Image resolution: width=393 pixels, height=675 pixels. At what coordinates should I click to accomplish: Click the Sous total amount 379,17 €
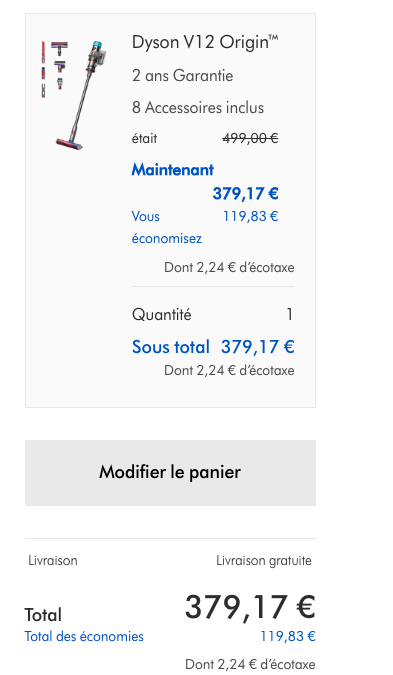click(257, 347)
